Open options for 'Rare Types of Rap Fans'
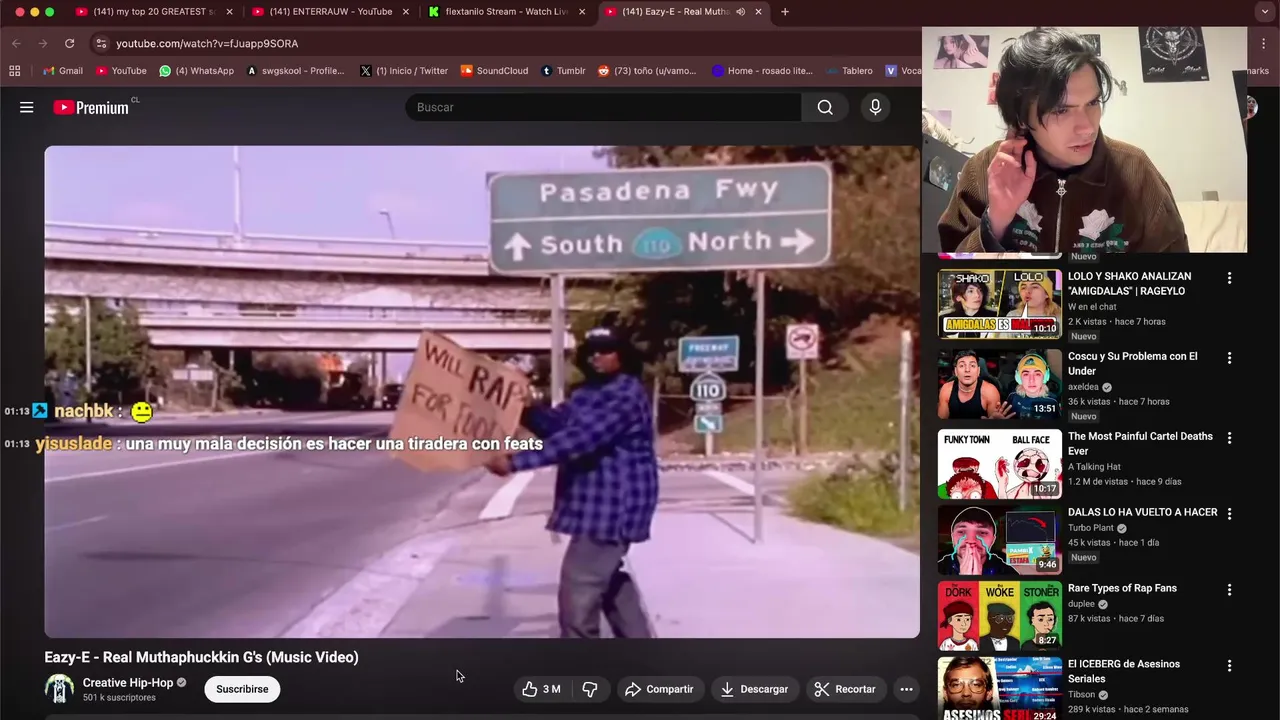1280x720 pixels. click(1230, 590)
